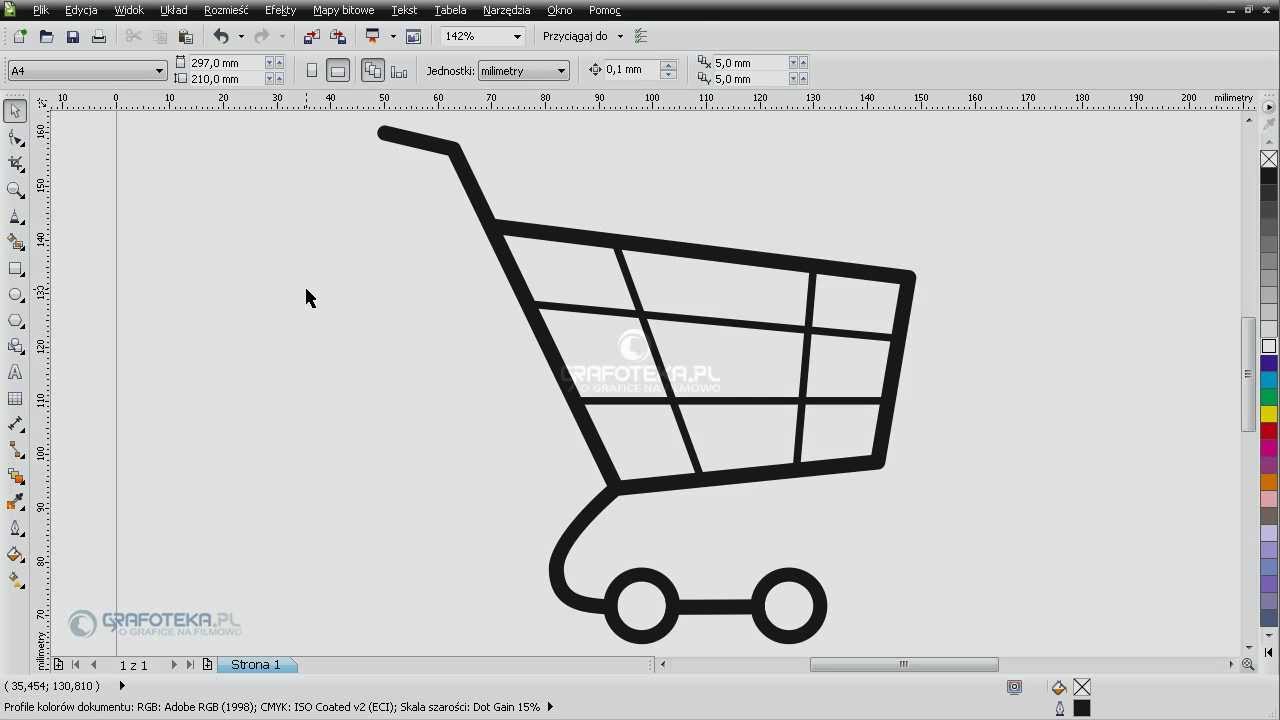Viewport: 1280px width, 720px height.
Task: Click the Export icon
Action: coord(338,37)
